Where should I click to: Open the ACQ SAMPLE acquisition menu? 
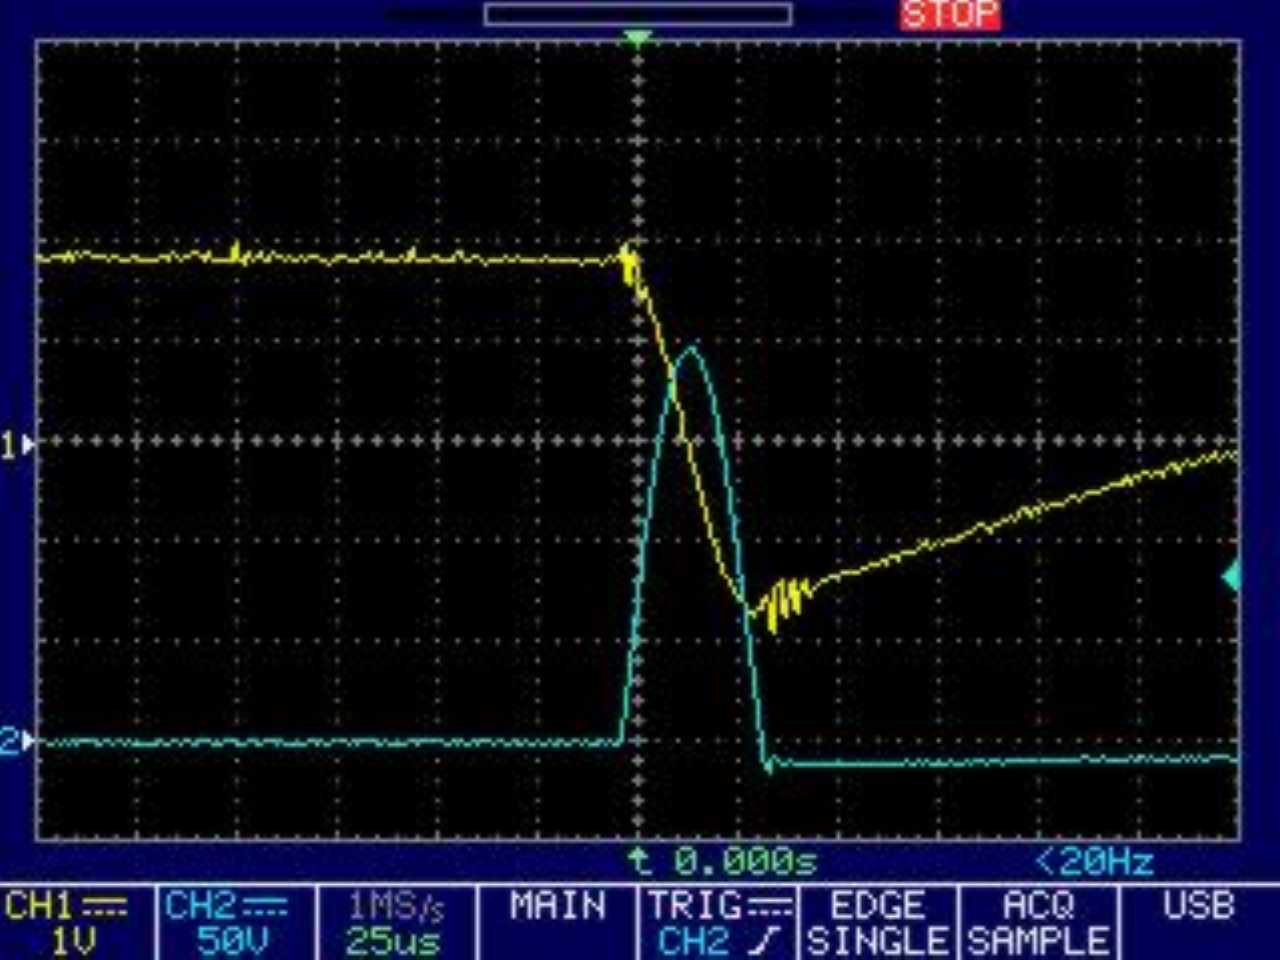click(x=1038, y=922)
